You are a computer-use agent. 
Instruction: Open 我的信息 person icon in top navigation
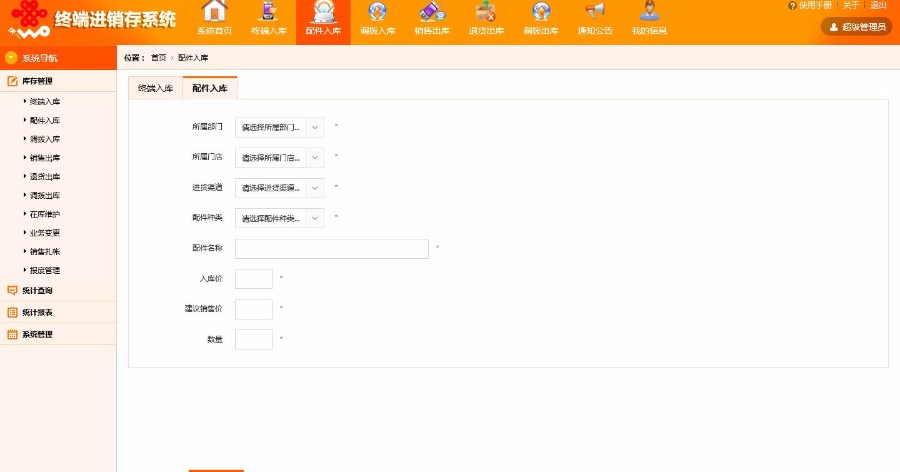(x=649, y=11)
